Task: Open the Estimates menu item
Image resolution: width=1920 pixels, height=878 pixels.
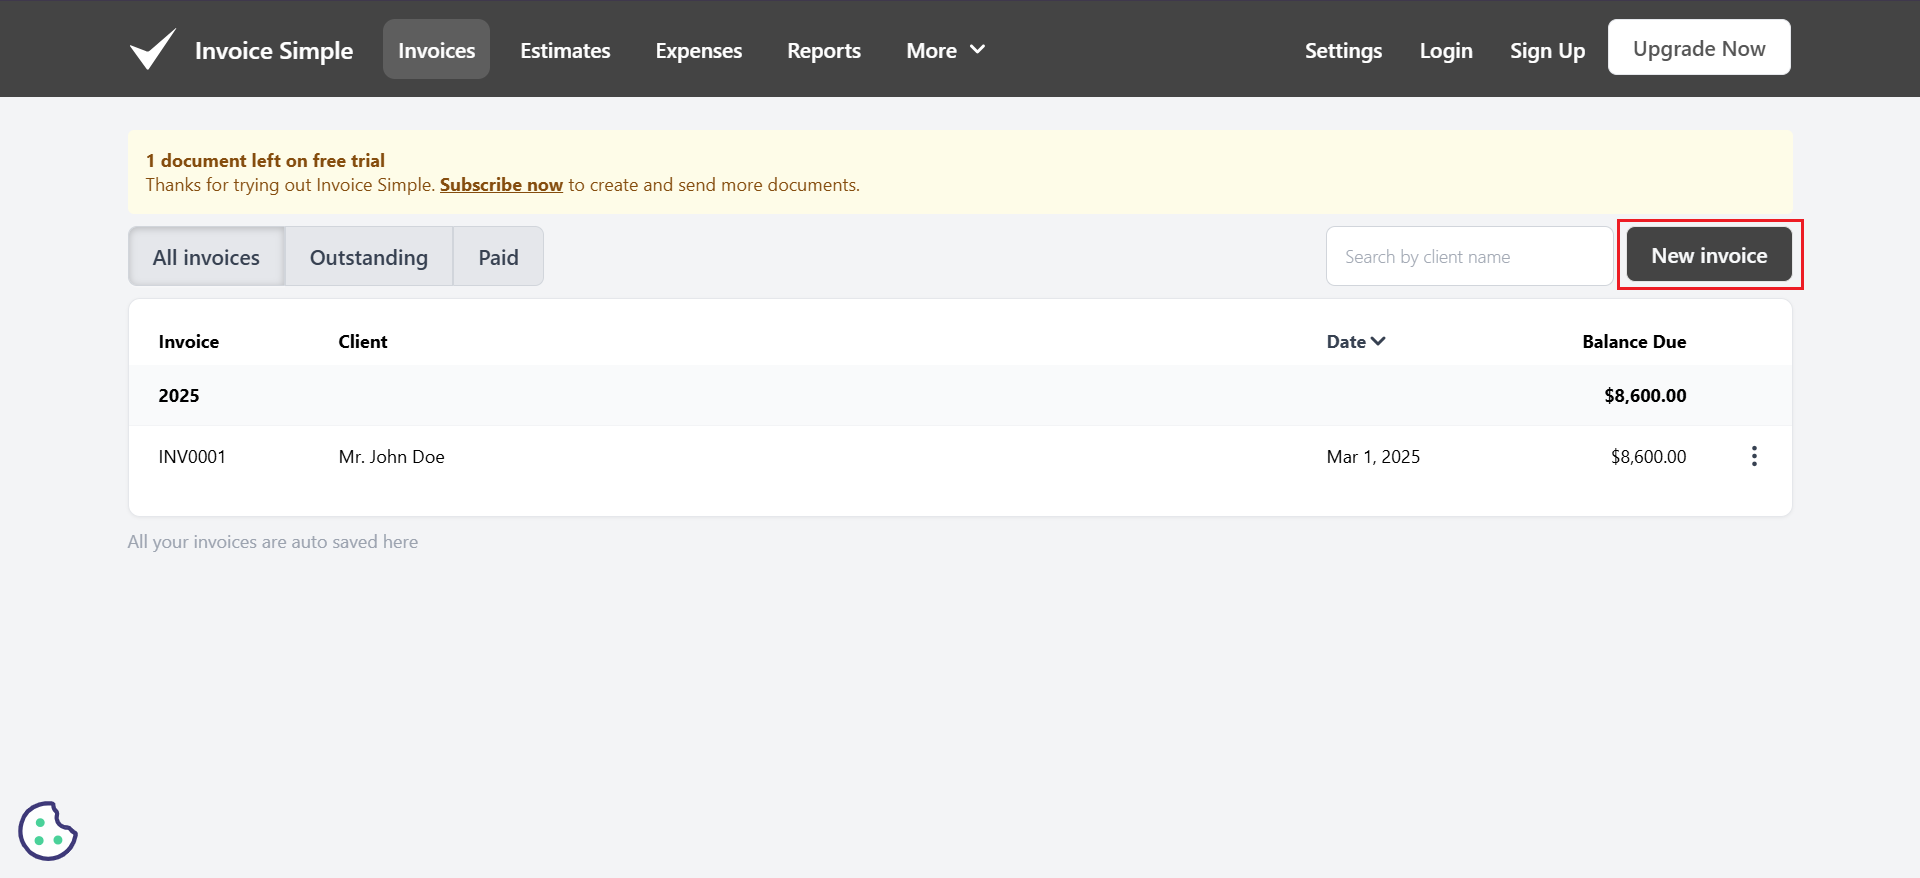Action: coord(565,50)
